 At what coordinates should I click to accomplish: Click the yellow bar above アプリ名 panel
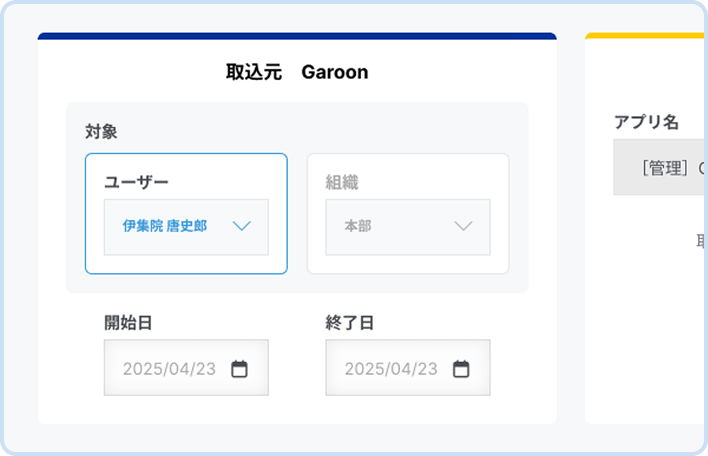pyautogui.click(x=646, y=36)
